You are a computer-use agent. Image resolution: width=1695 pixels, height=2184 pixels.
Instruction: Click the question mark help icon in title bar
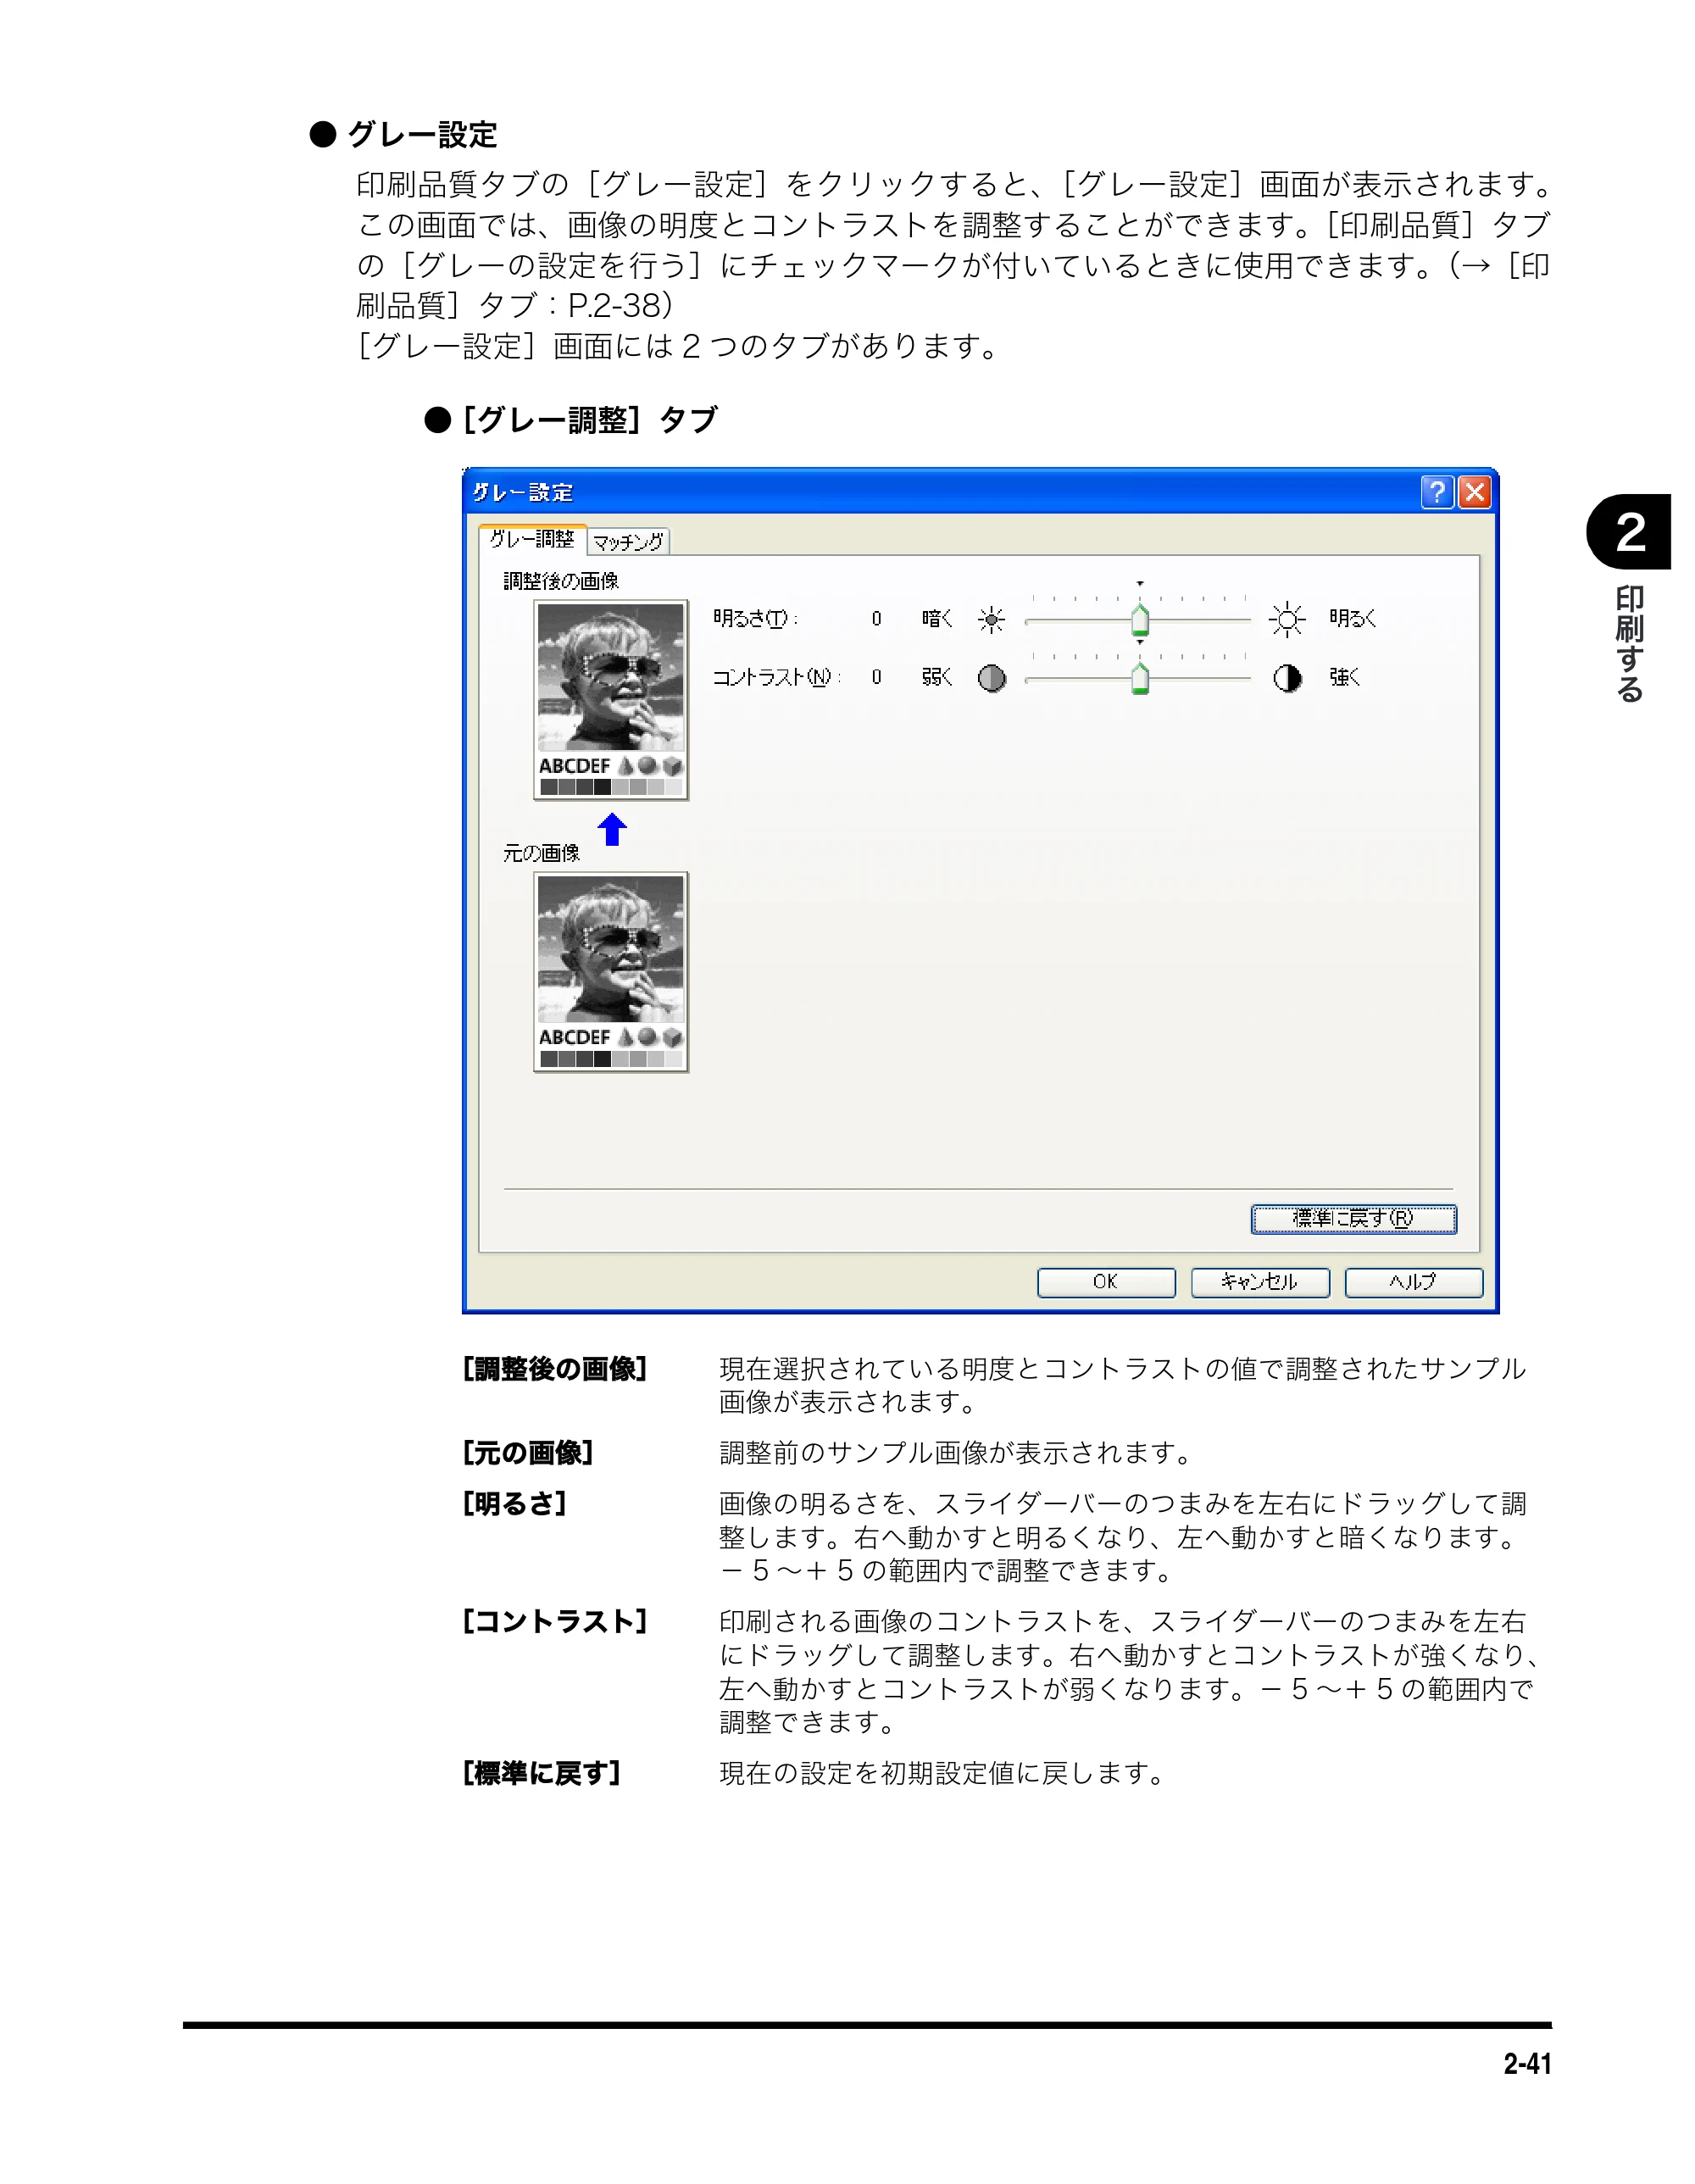click(1437, 492)
